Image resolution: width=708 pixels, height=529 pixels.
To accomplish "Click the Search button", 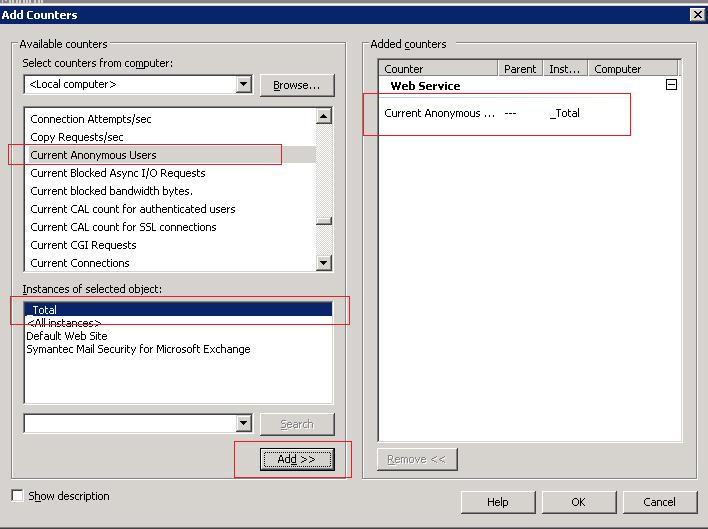I will click(297, 424).
